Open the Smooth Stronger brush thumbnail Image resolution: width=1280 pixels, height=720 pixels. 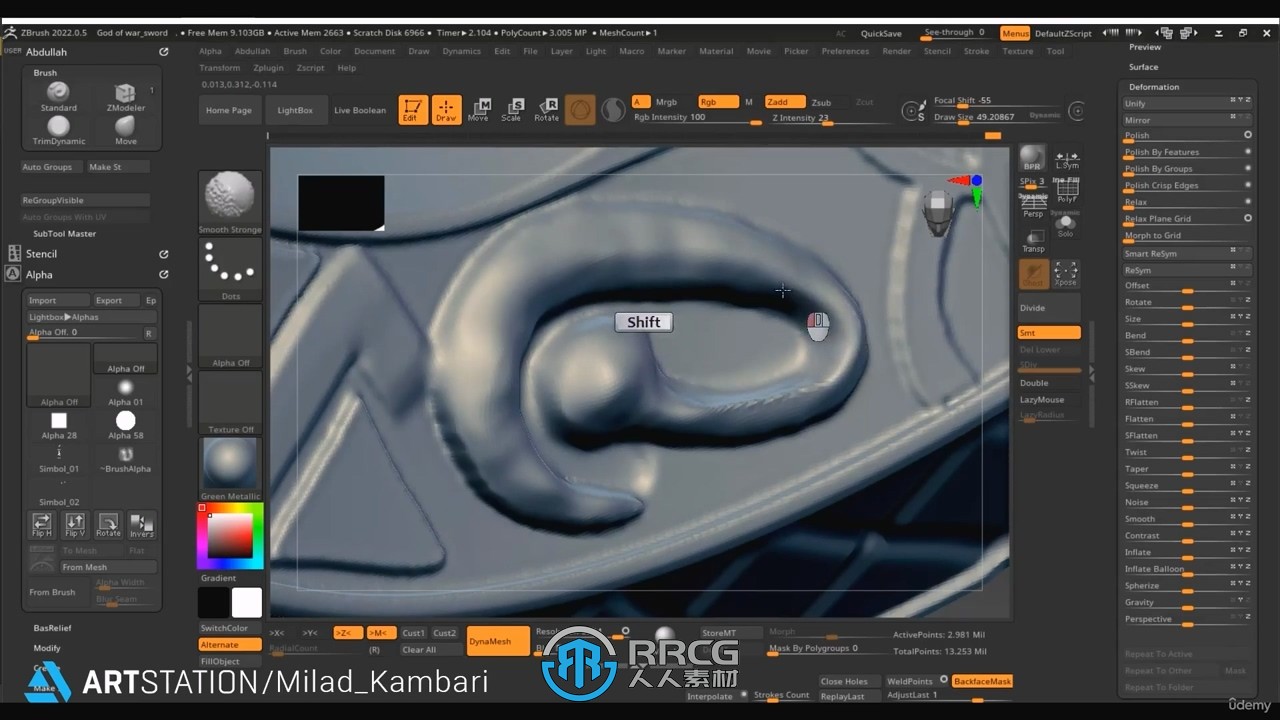(x=230, y=203)
